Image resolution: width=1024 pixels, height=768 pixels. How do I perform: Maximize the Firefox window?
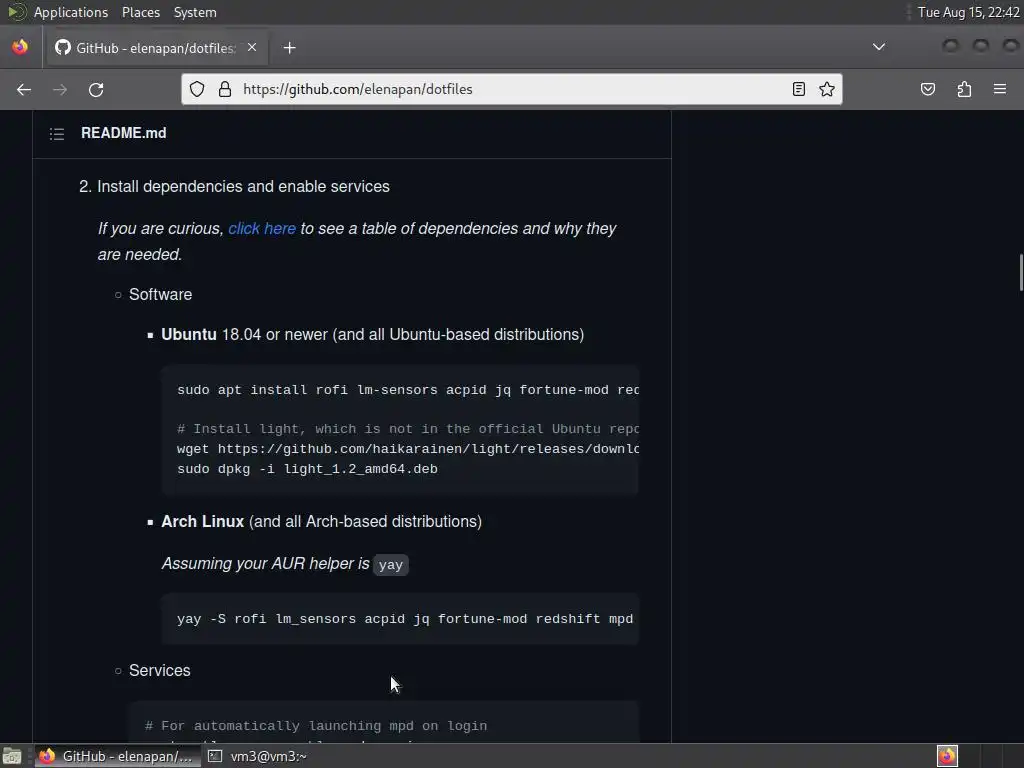[981, 45]
